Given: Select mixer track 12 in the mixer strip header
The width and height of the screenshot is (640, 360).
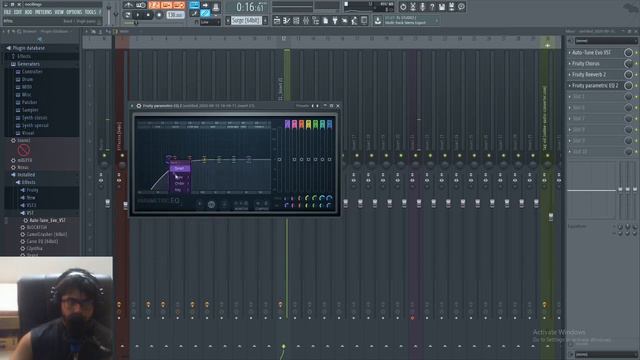Looking at the screenshot, I should pyautogui.click(x=283, y=39).
